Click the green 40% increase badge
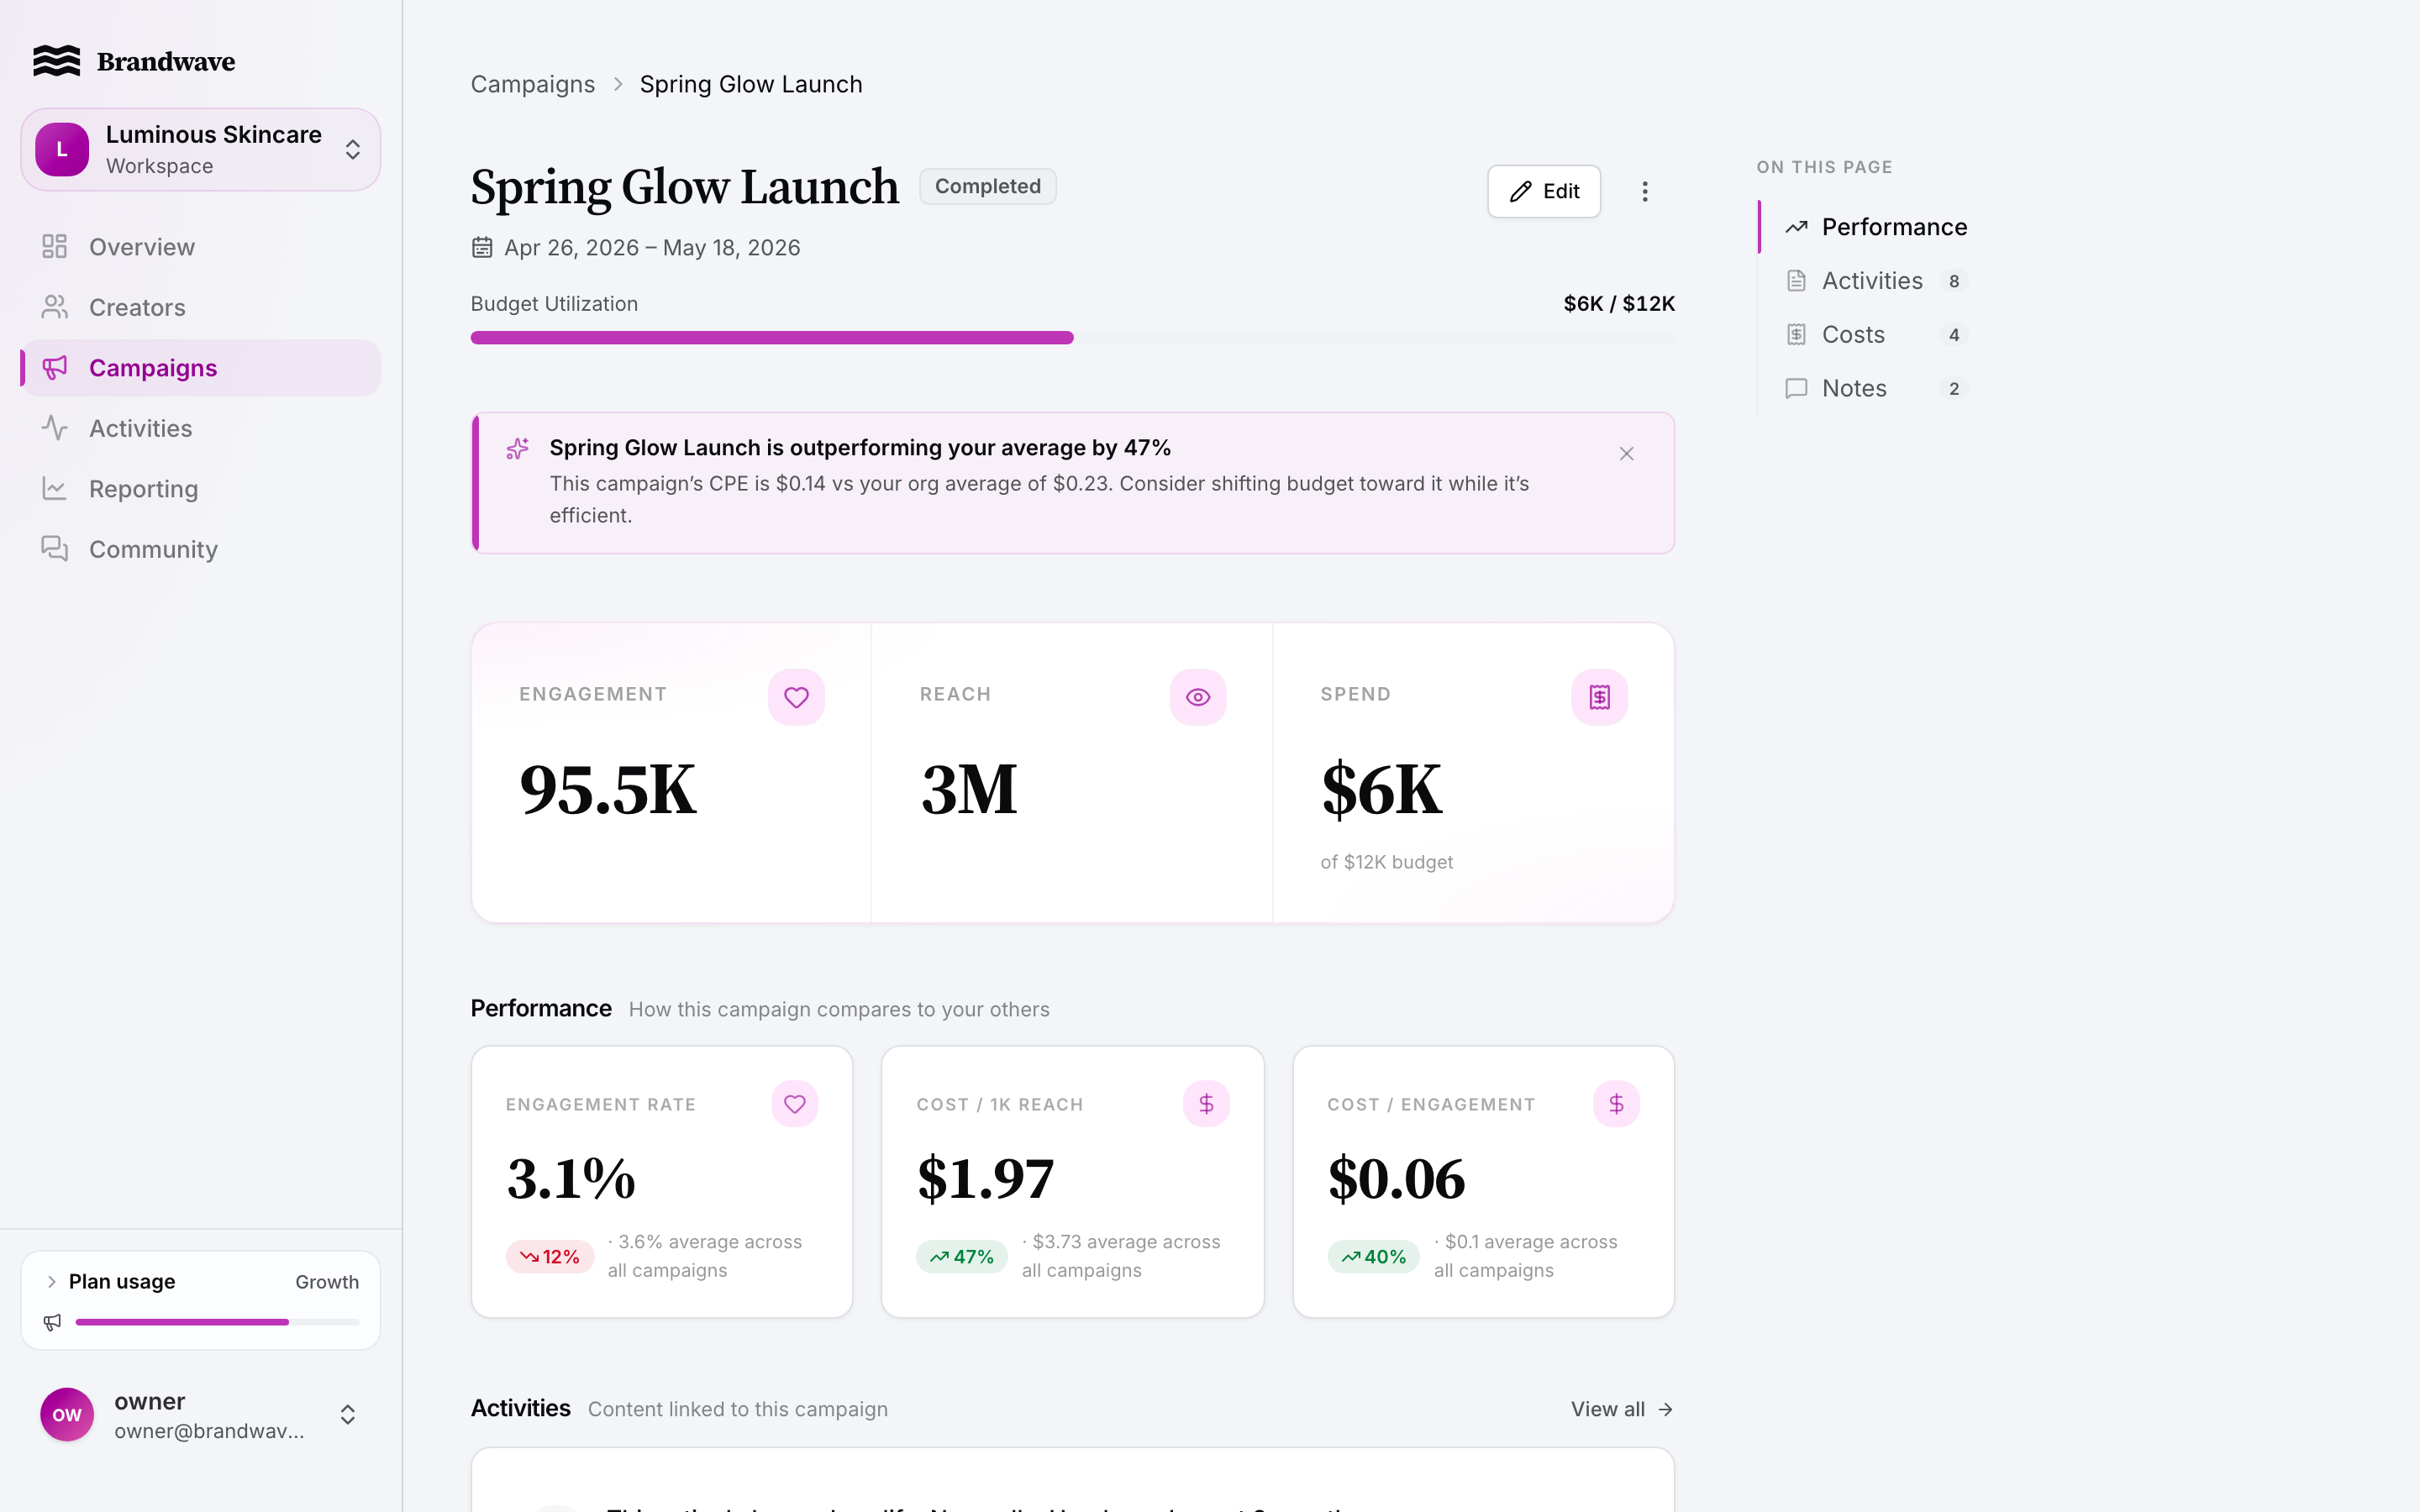The image size is (2420, 1512). [1373, 1257]
